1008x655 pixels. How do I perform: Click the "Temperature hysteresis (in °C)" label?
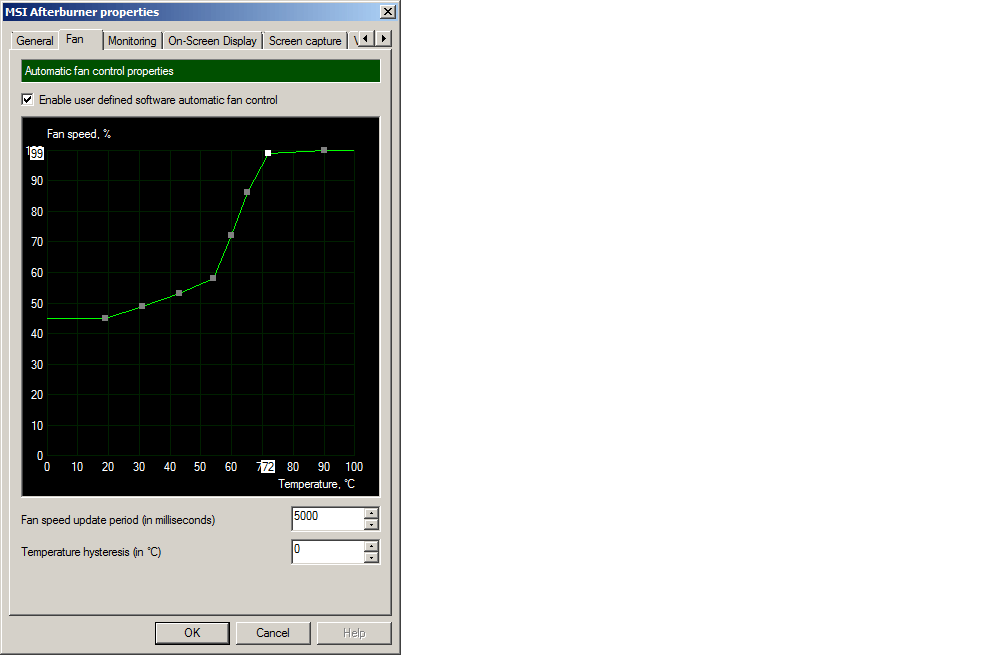pos(91,552)
